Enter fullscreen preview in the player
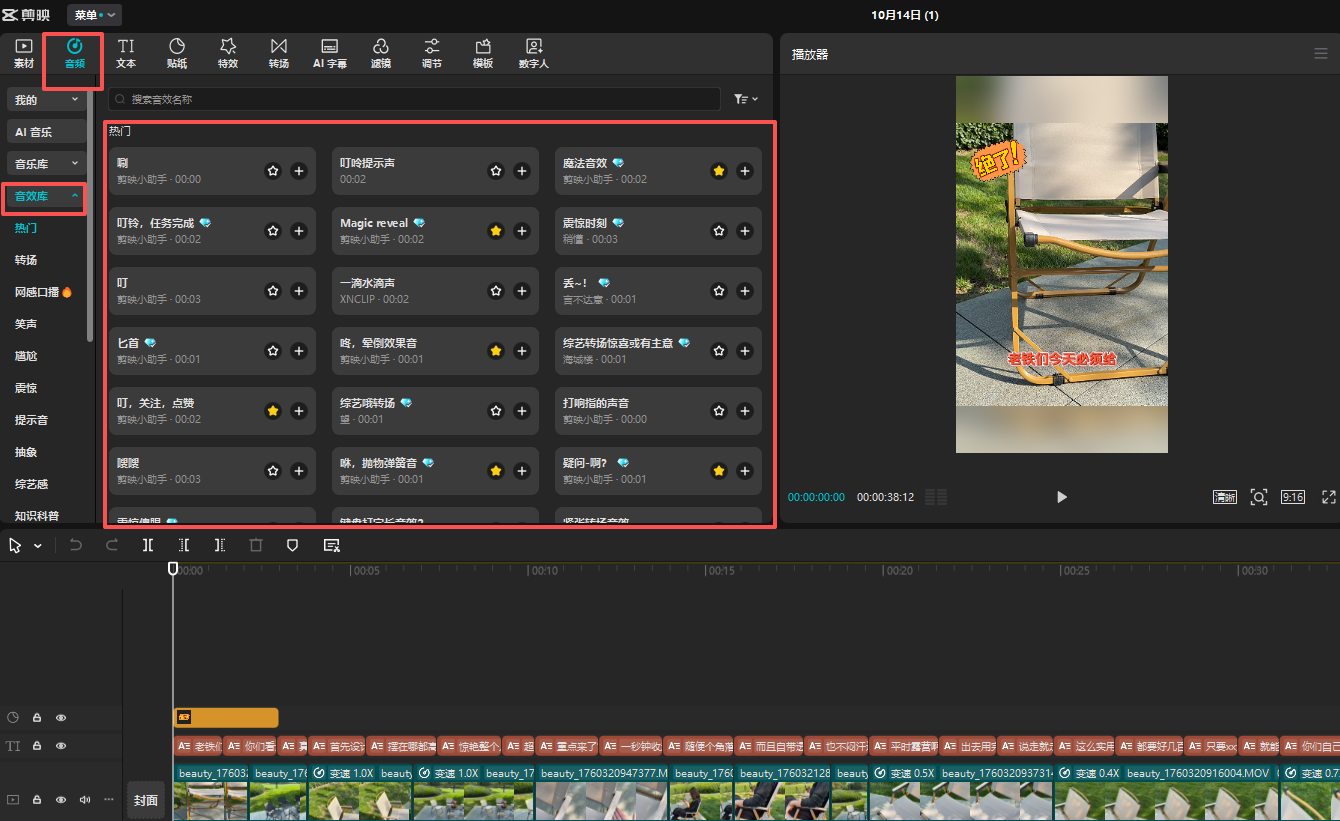This screenshot has width=1340, height=821. click(1328, 497)
